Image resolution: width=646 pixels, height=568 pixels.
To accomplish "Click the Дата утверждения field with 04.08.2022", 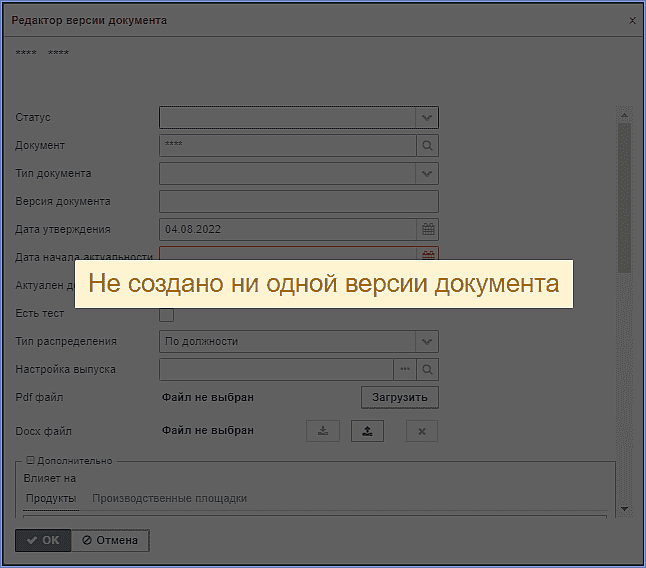I will point(288,229).
